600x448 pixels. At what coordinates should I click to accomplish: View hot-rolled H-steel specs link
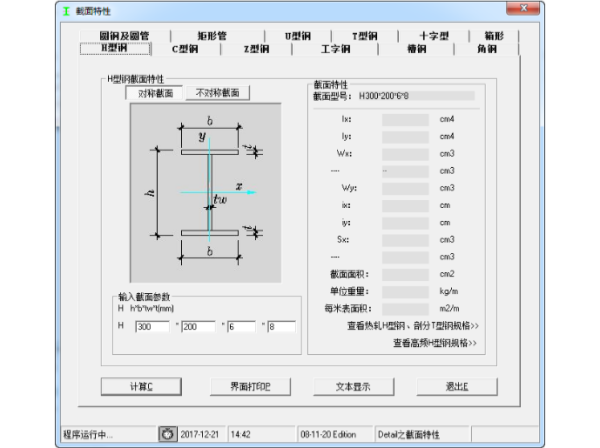coord(412,326)
